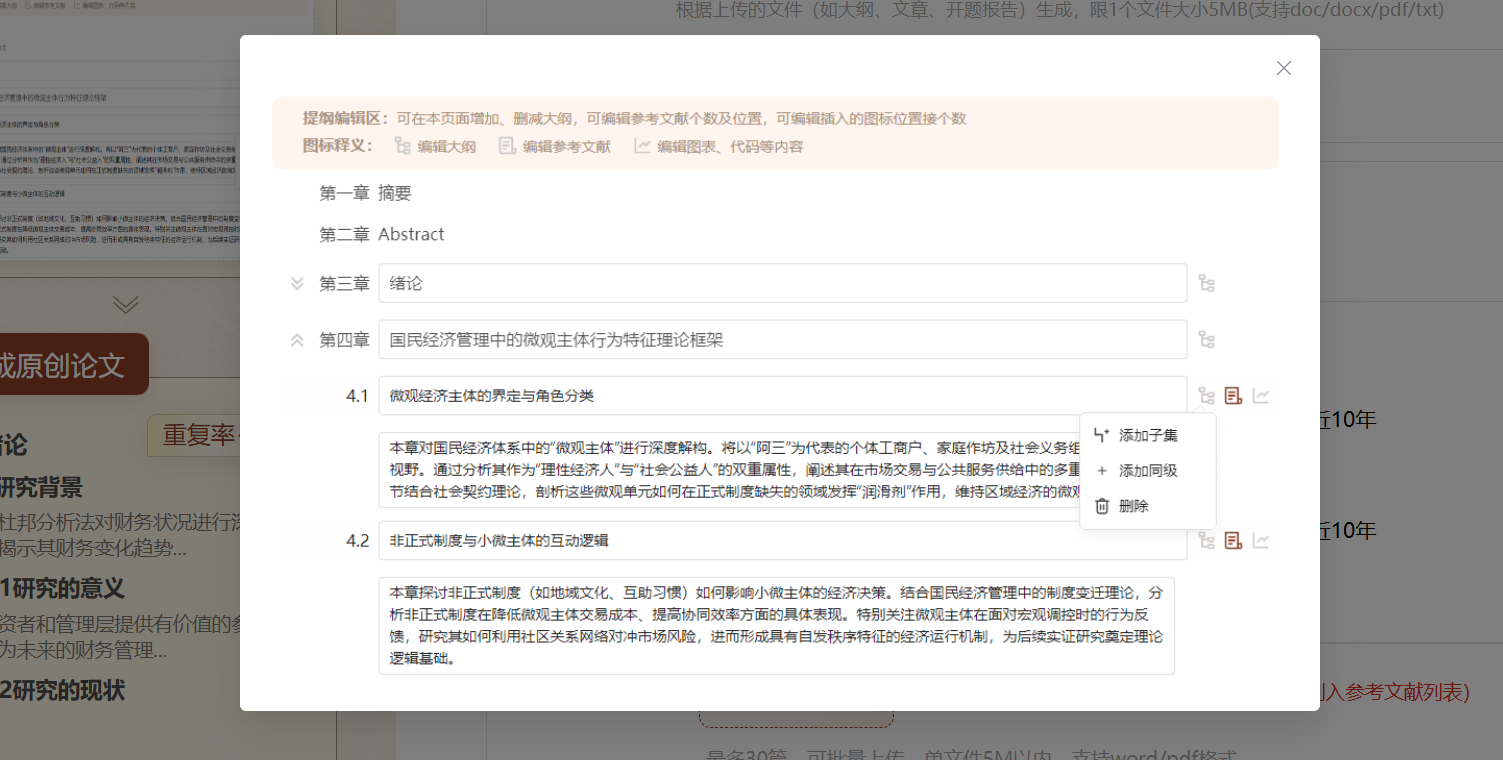Screen dimensions: 1503x760
Task: Click 编辑图表、代码等内容 legend icon in the hint bar
Action: click(x=643, y=146)
